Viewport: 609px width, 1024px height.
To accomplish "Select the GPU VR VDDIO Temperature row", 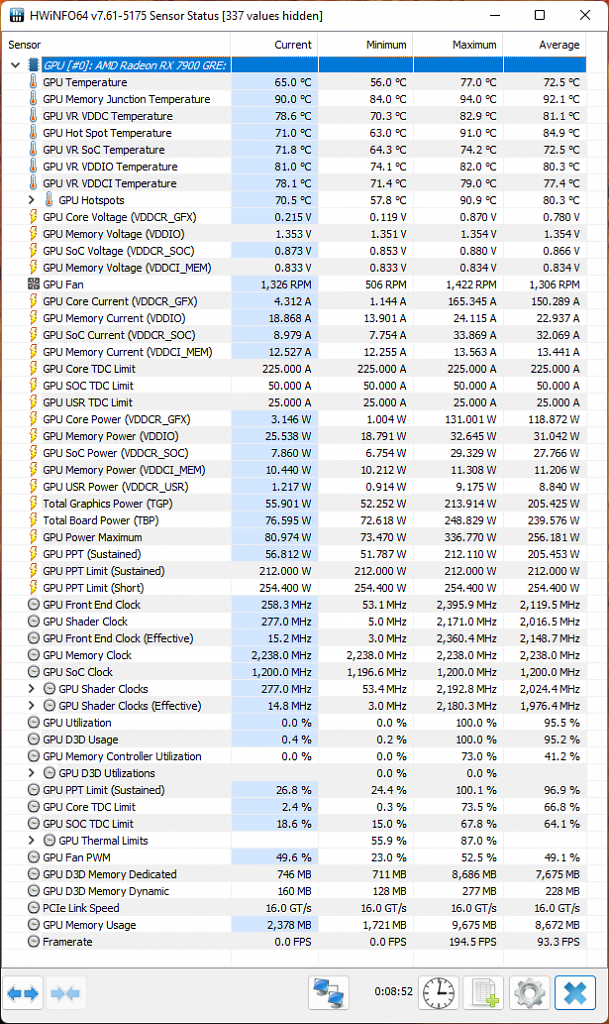I will (294, 167).
